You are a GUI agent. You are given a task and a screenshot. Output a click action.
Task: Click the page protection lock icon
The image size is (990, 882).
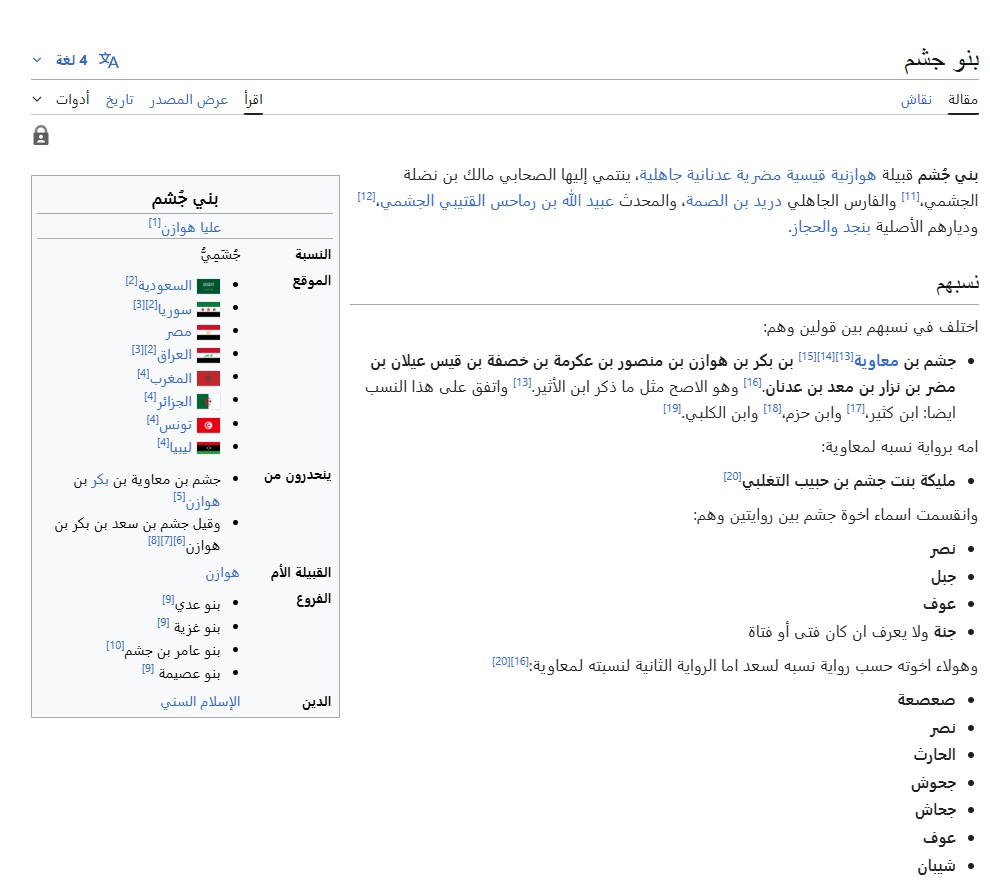pyautogui.click(x=41, y=136)
